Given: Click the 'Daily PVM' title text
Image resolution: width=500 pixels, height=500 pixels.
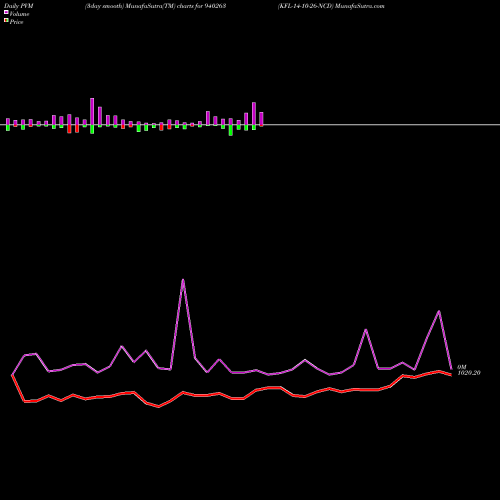Looking at the screenshot, I should click(18, 6).
